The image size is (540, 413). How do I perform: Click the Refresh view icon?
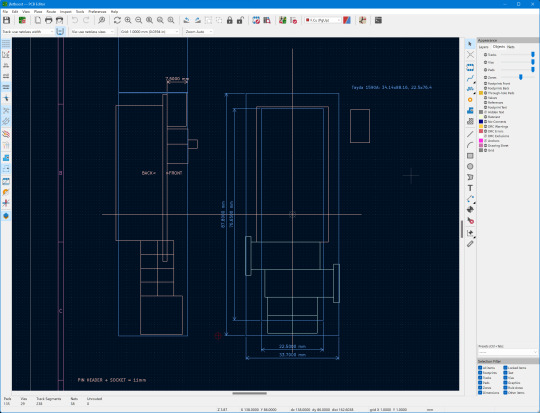click(117, 20)
